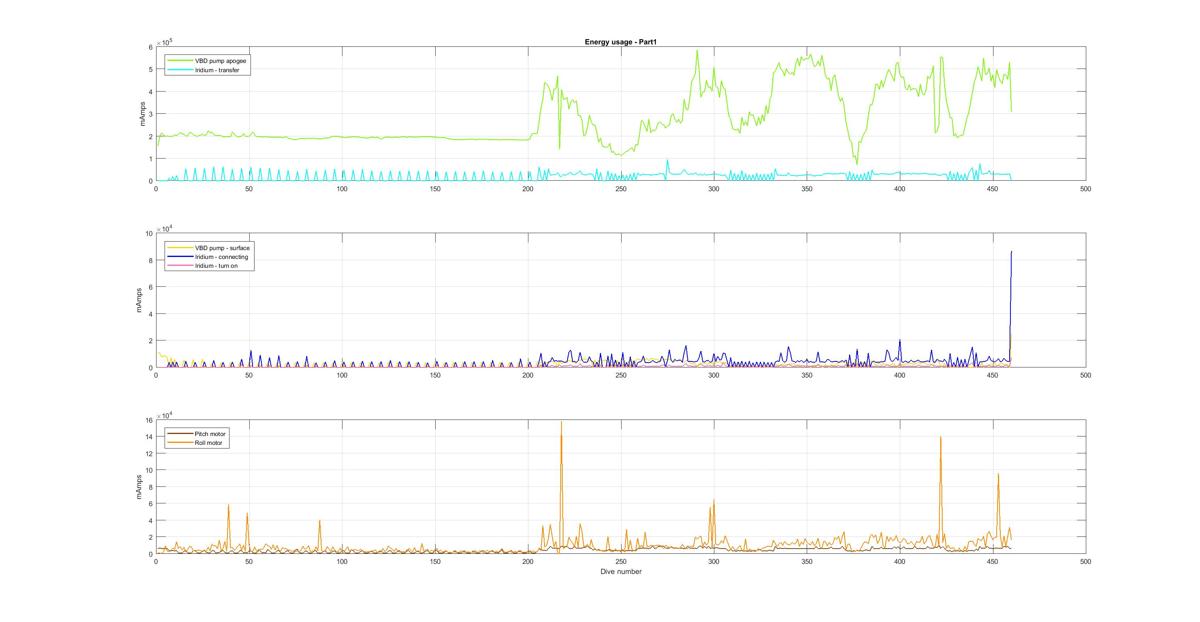This screenshot has height=622, width=1200.
Task: Click the "mAmps" y-axis label of the bottom plot
Action: point(140,487)
